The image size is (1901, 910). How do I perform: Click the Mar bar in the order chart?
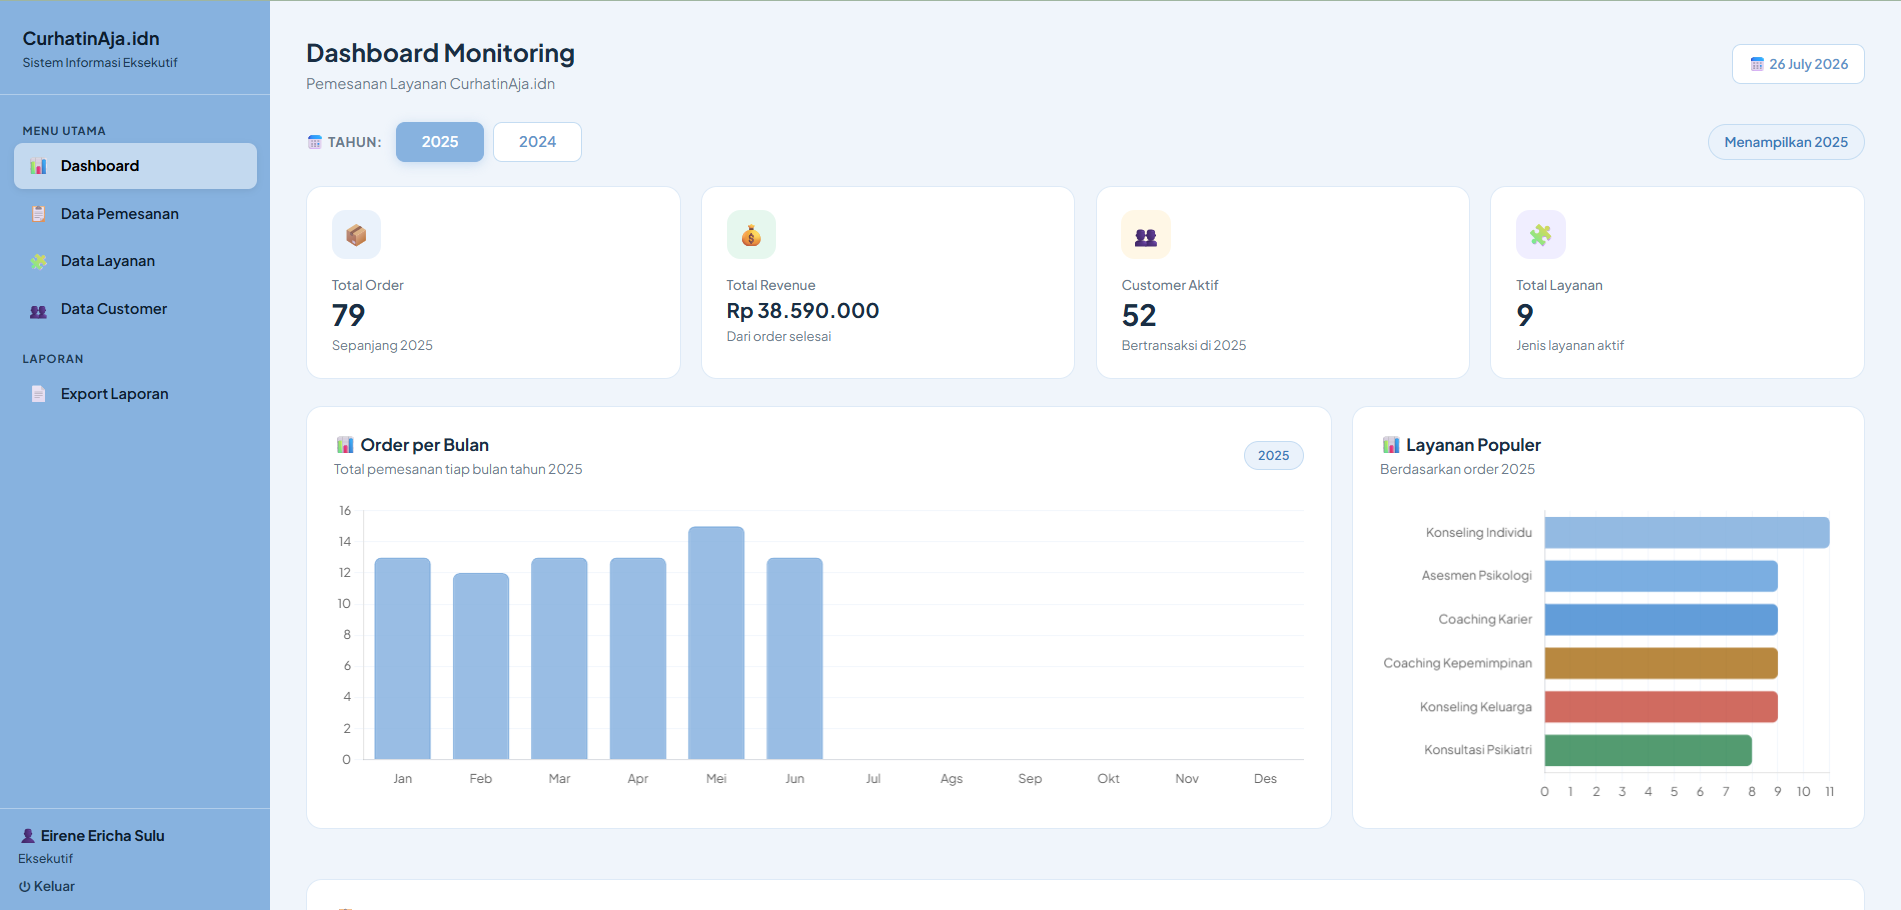559,658
